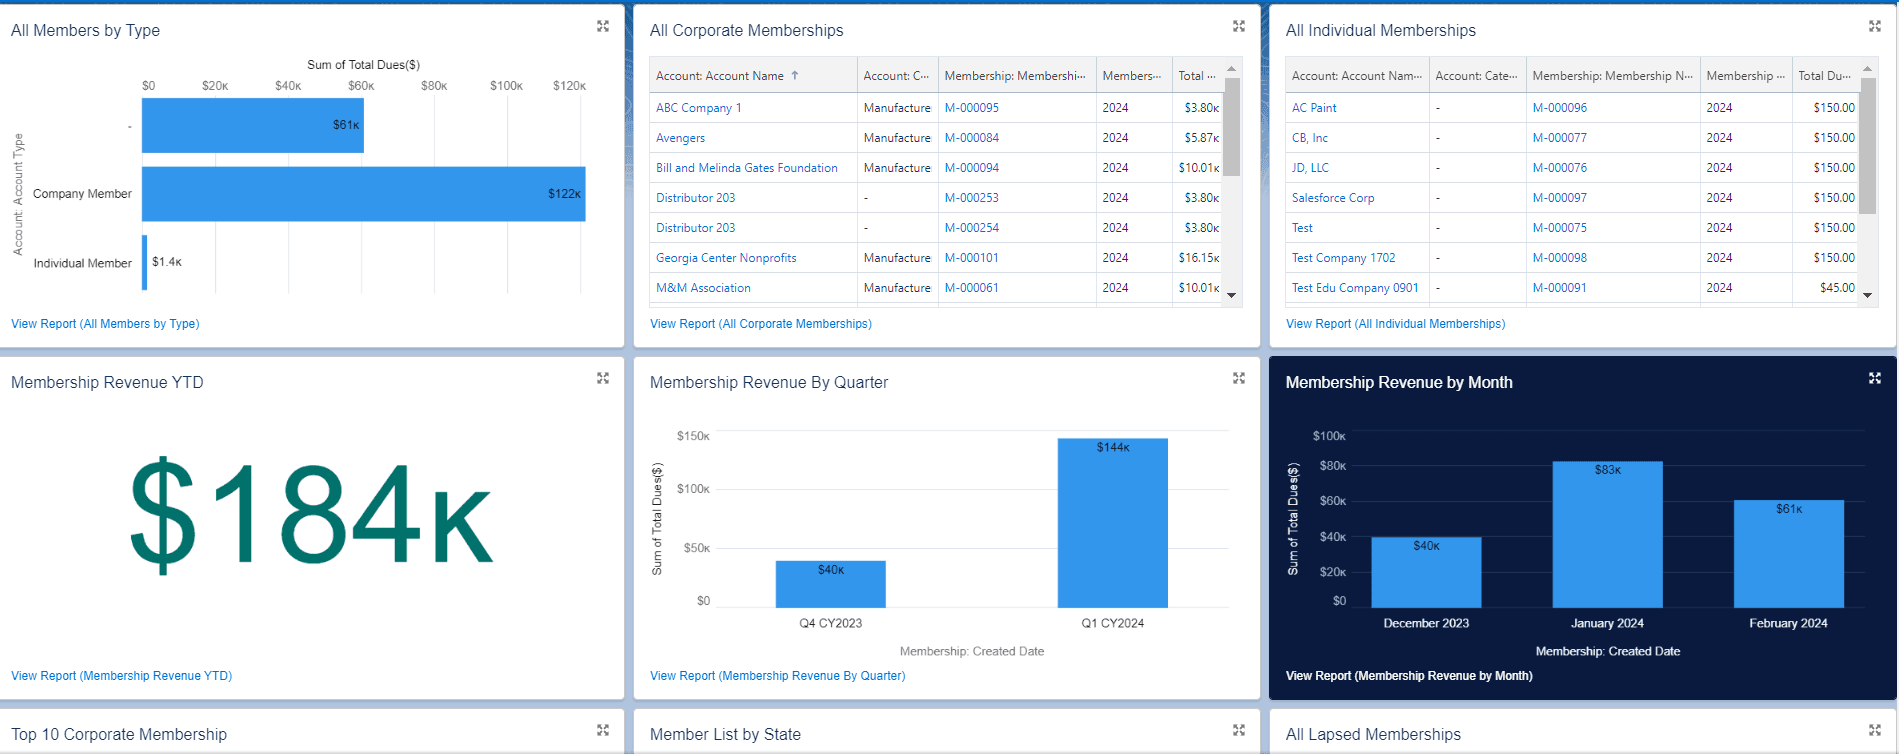Click the Corporate Memberships scrollbar thumb

(x=1232, y=127)
